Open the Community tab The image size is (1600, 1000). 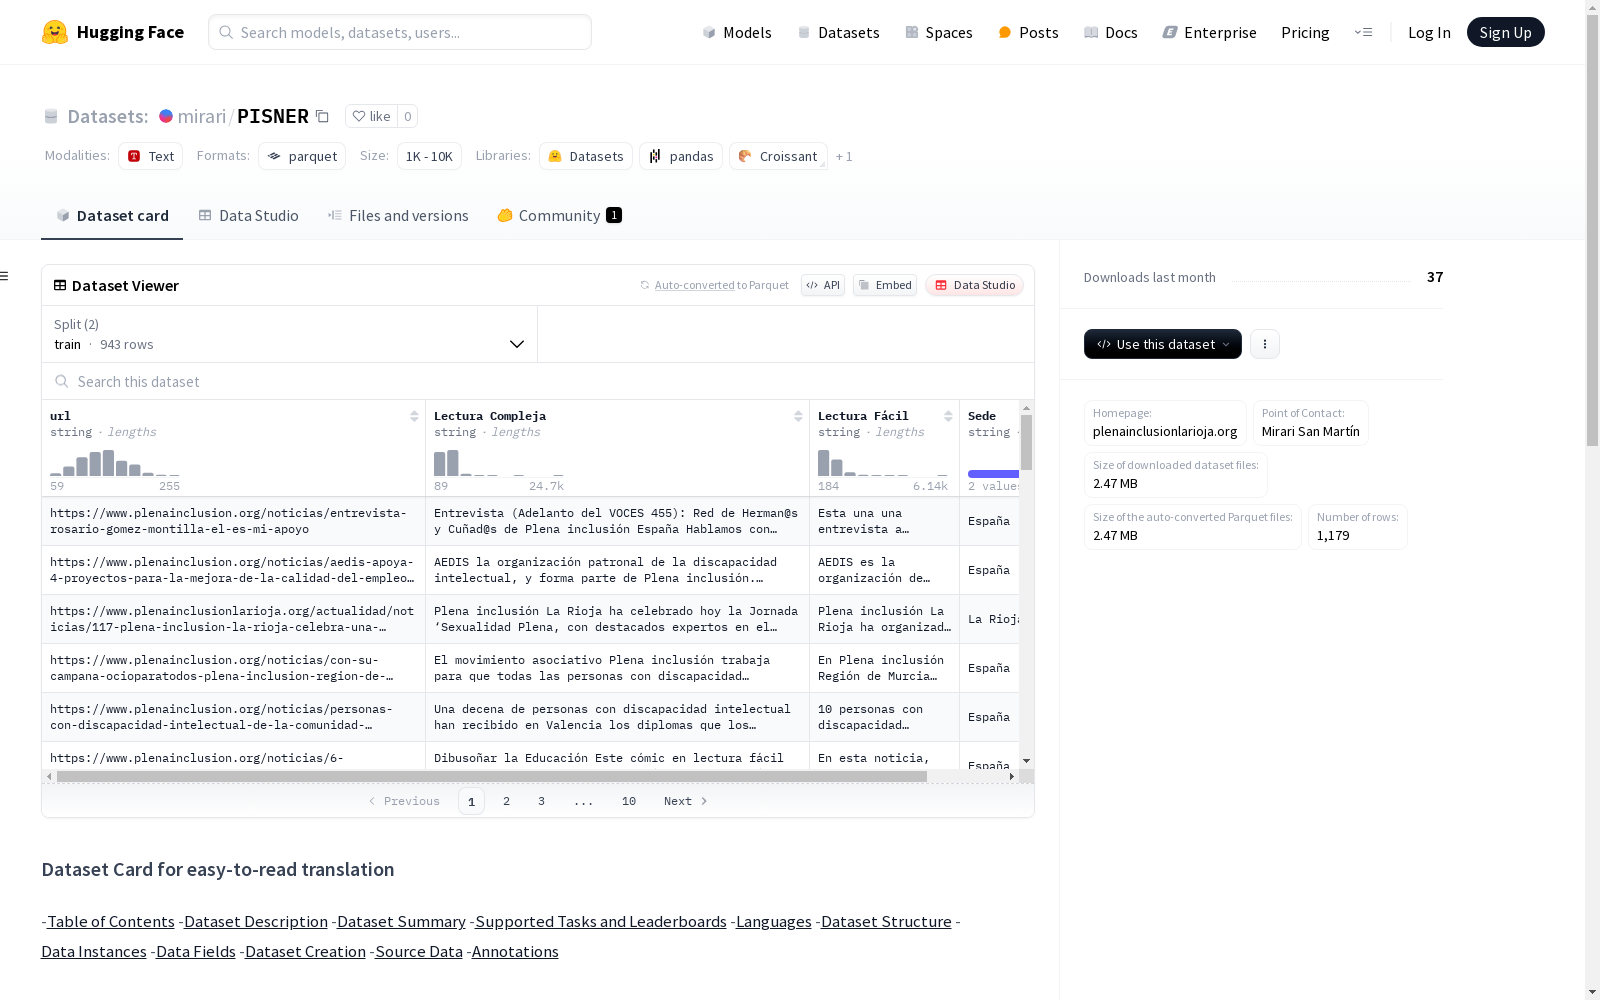pyautogui.click(x=560, y=216)
